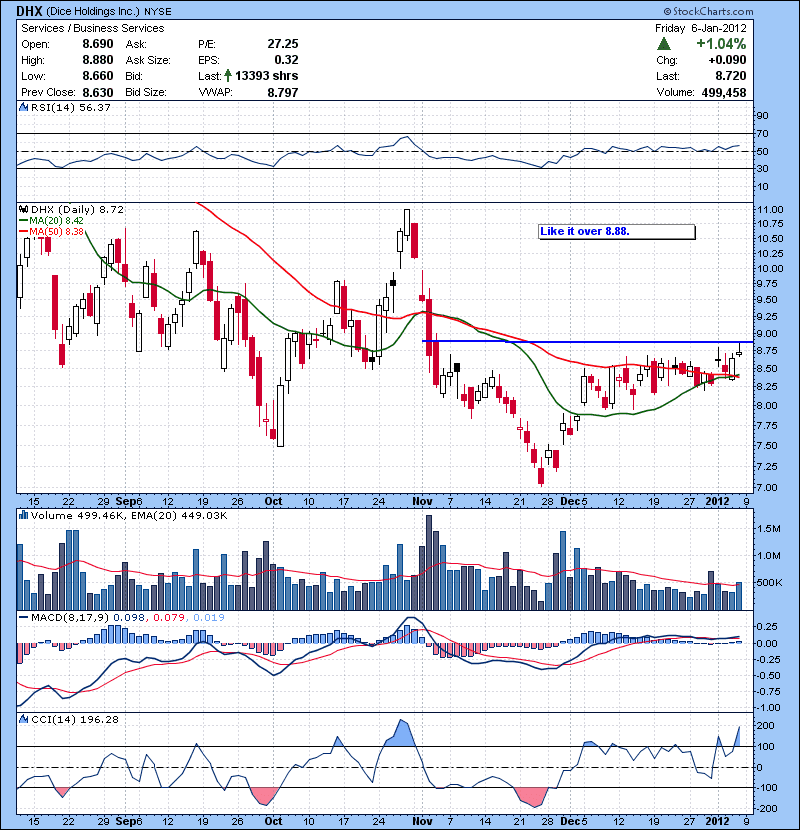Click 'Services / Business Services' sector text
800x830 pixels.
[93, 28]
